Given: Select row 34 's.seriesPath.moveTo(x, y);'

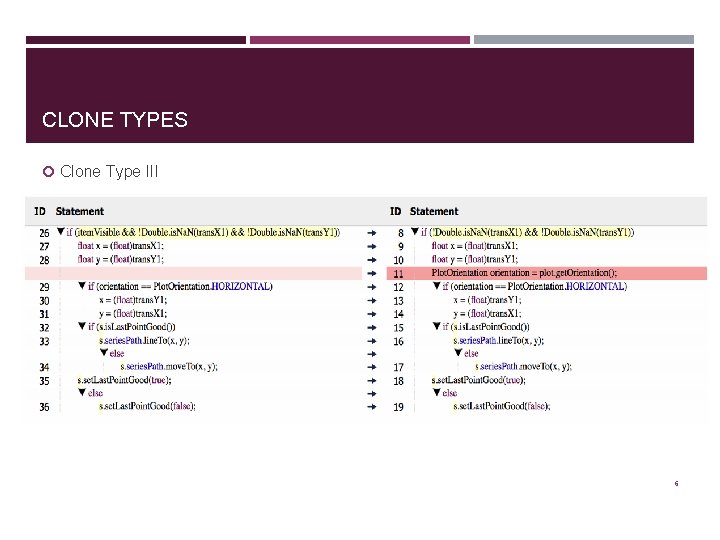Looking at the screenshot, I should coord(169,366).
